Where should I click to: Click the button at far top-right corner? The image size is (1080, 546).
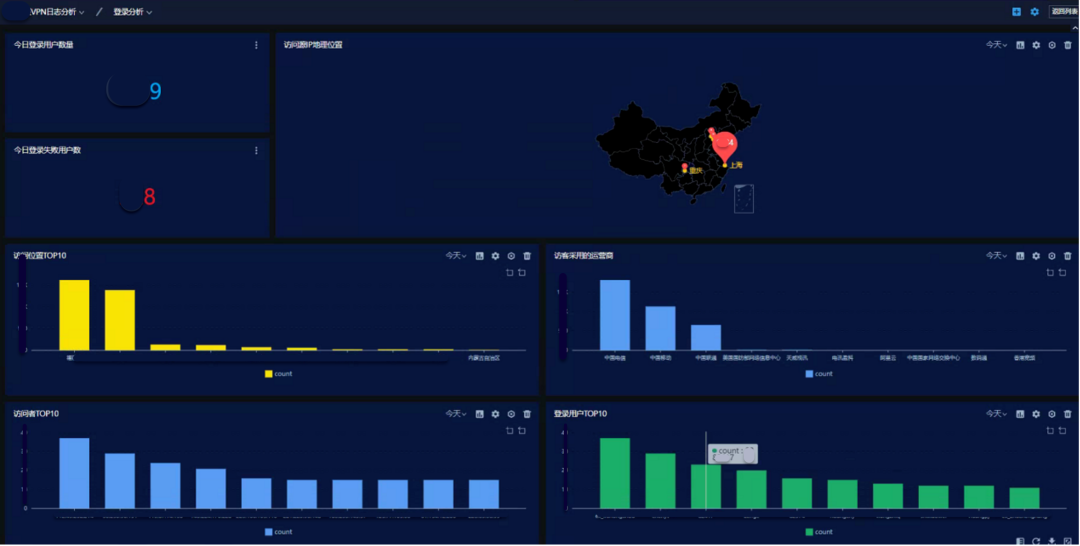pos(1063,12)
